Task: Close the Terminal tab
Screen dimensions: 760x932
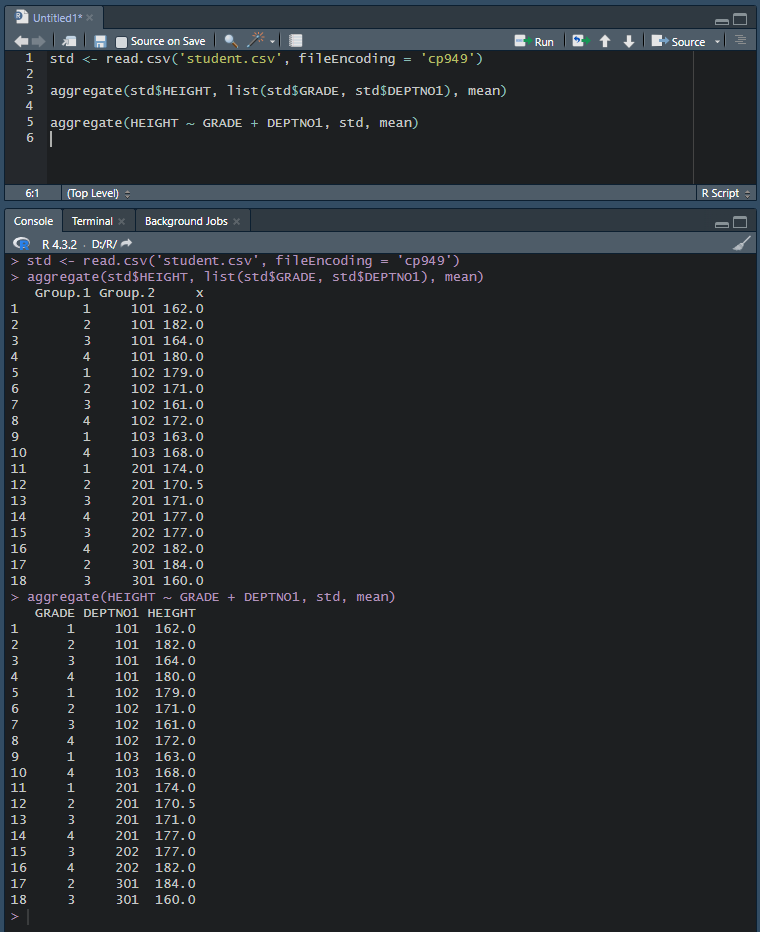Action: [x=122, y=221]
